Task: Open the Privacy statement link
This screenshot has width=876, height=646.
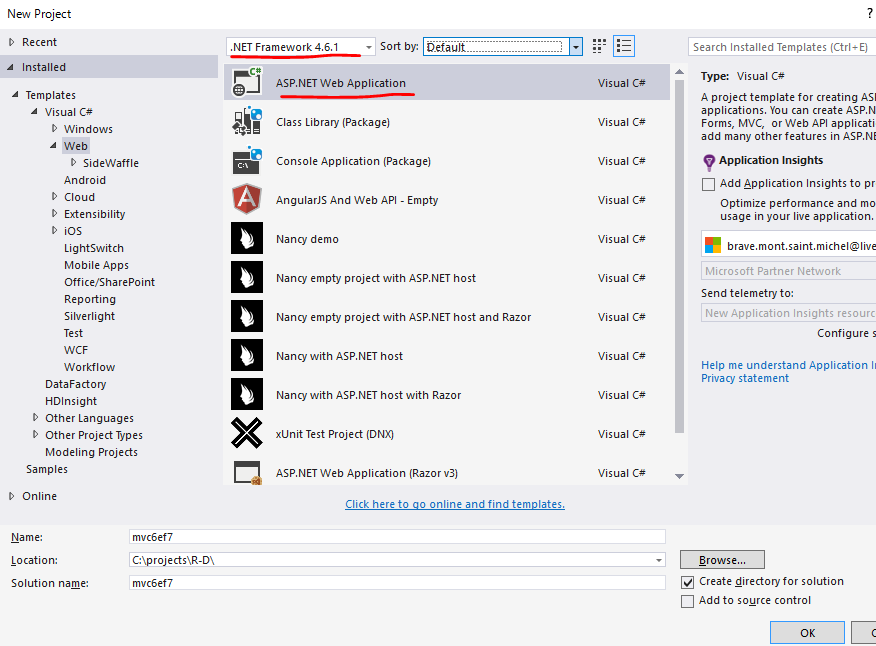Action: pos(745,378)
